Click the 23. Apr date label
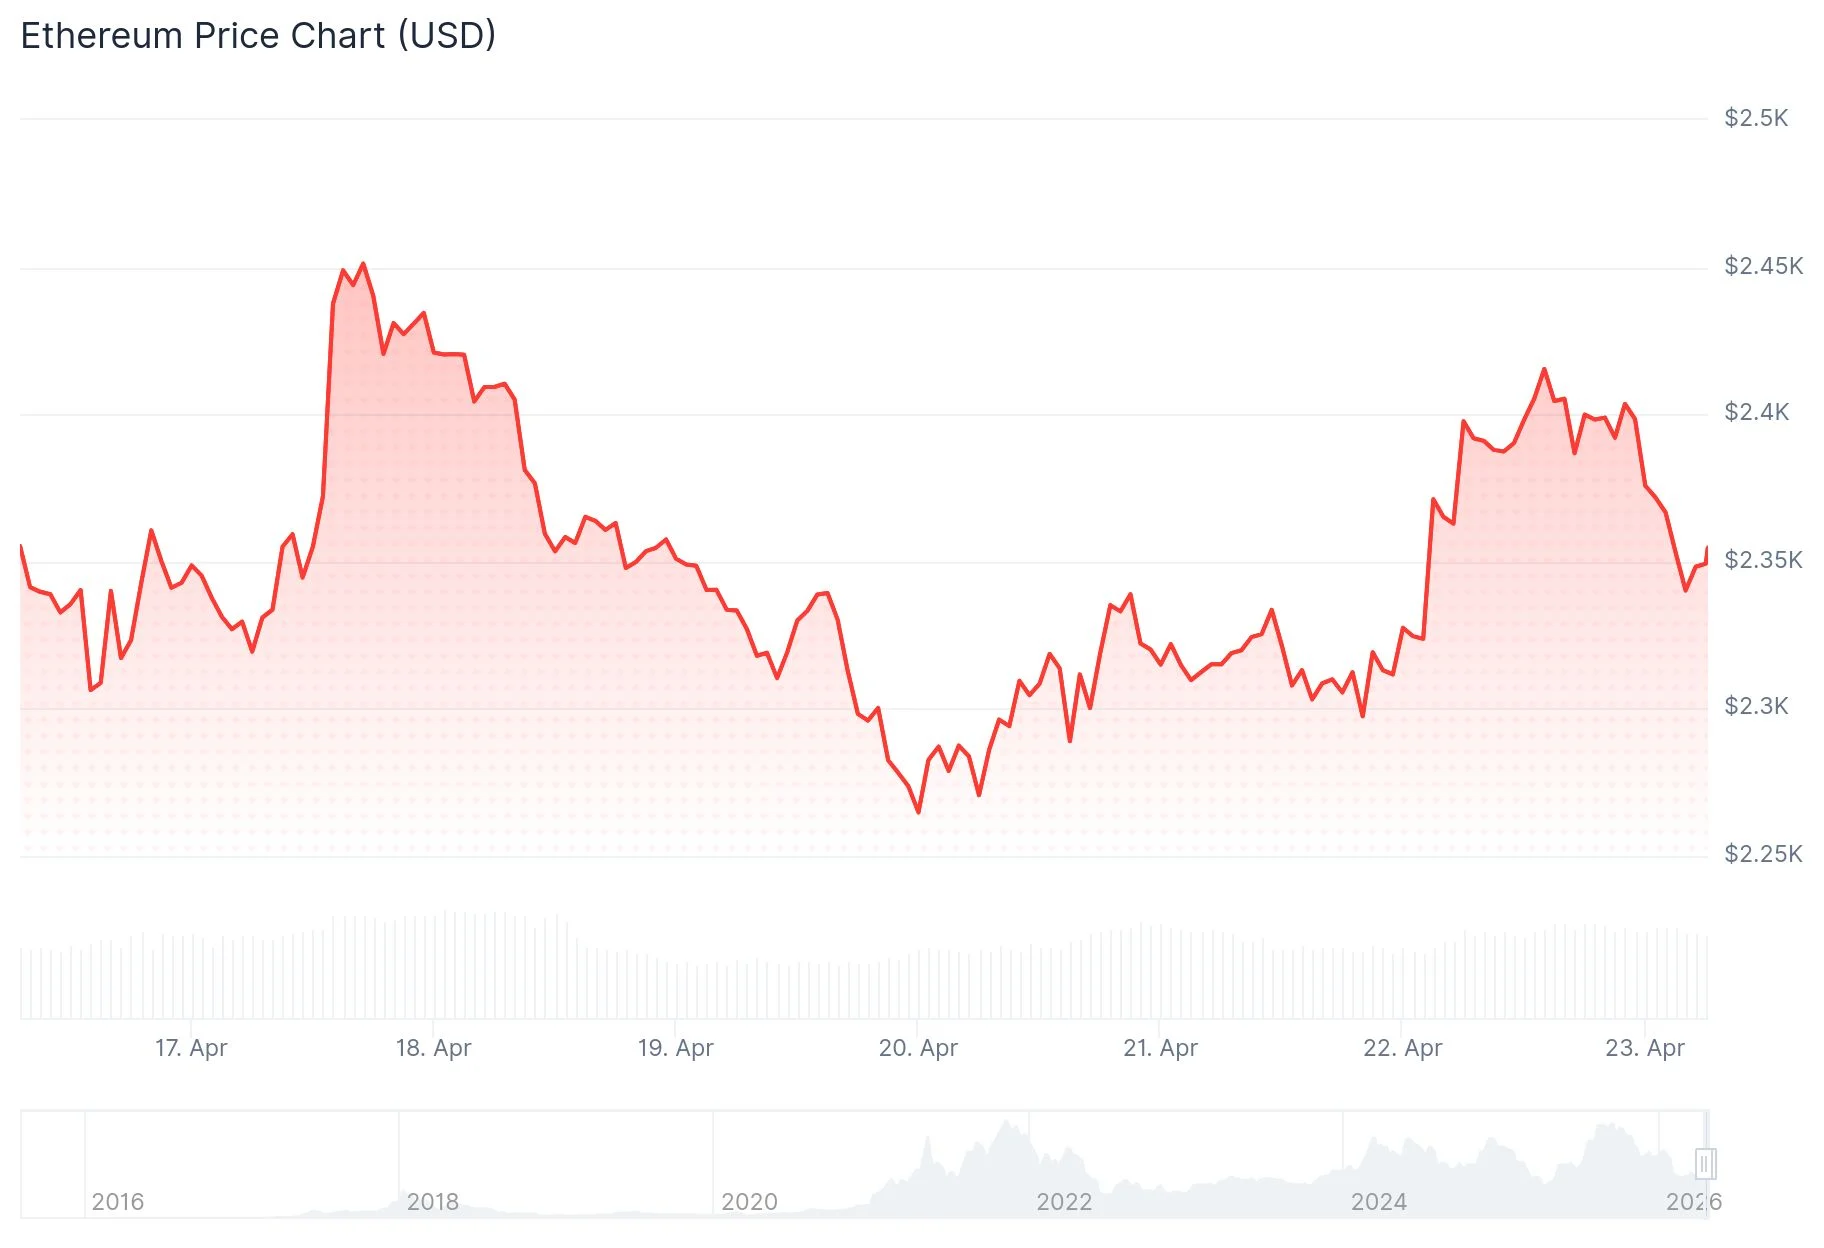 [1644, 1048]
